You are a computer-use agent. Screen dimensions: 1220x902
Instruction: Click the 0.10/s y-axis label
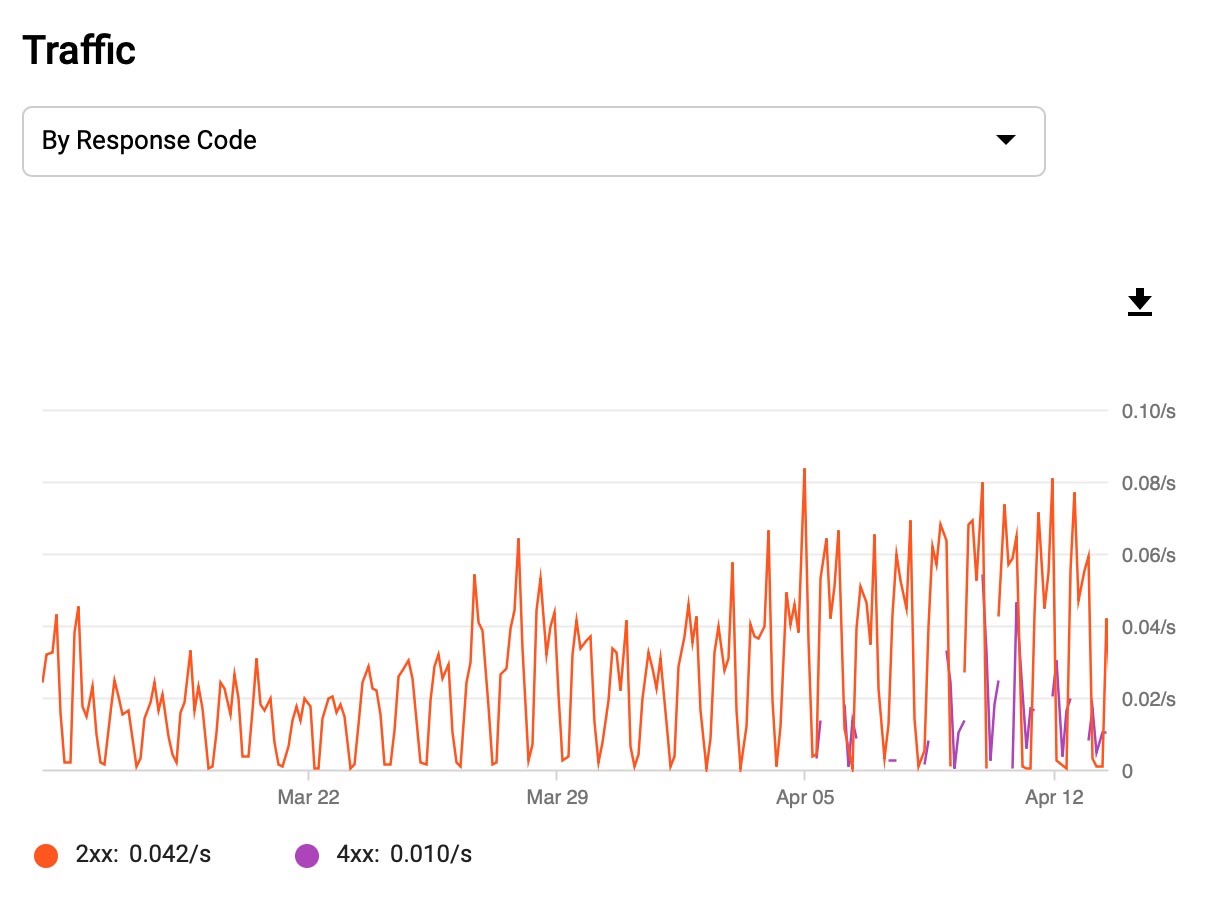pos(1149,411)
